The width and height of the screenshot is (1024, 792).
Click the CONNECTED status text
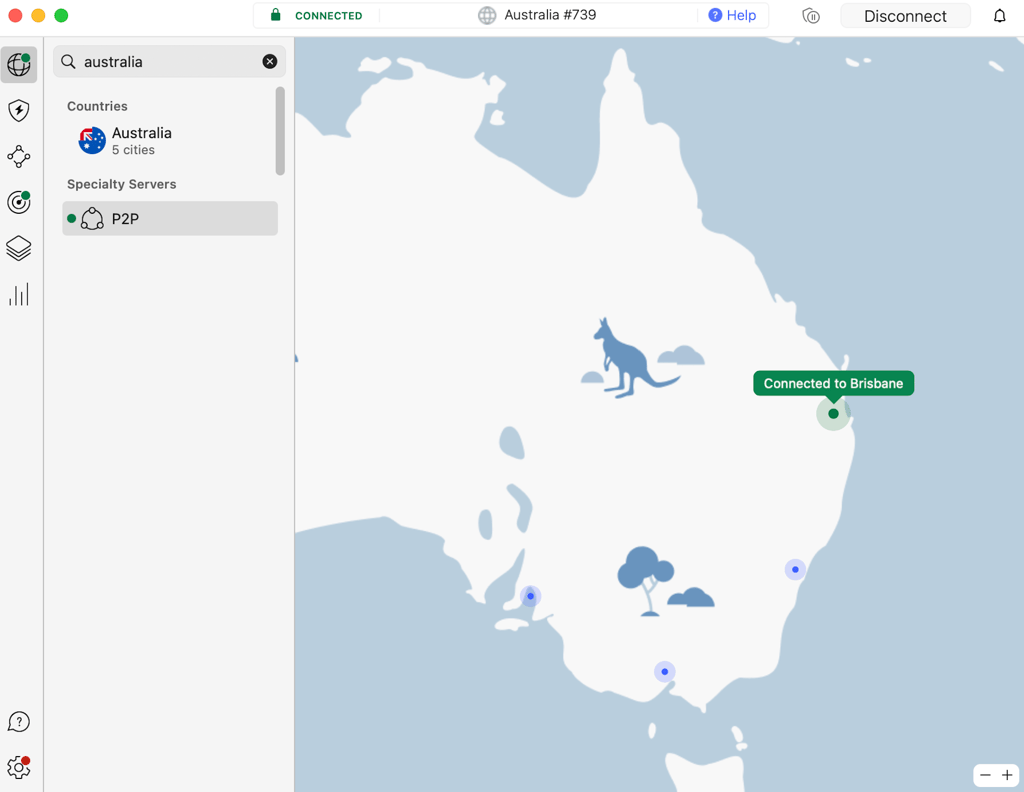328,16
